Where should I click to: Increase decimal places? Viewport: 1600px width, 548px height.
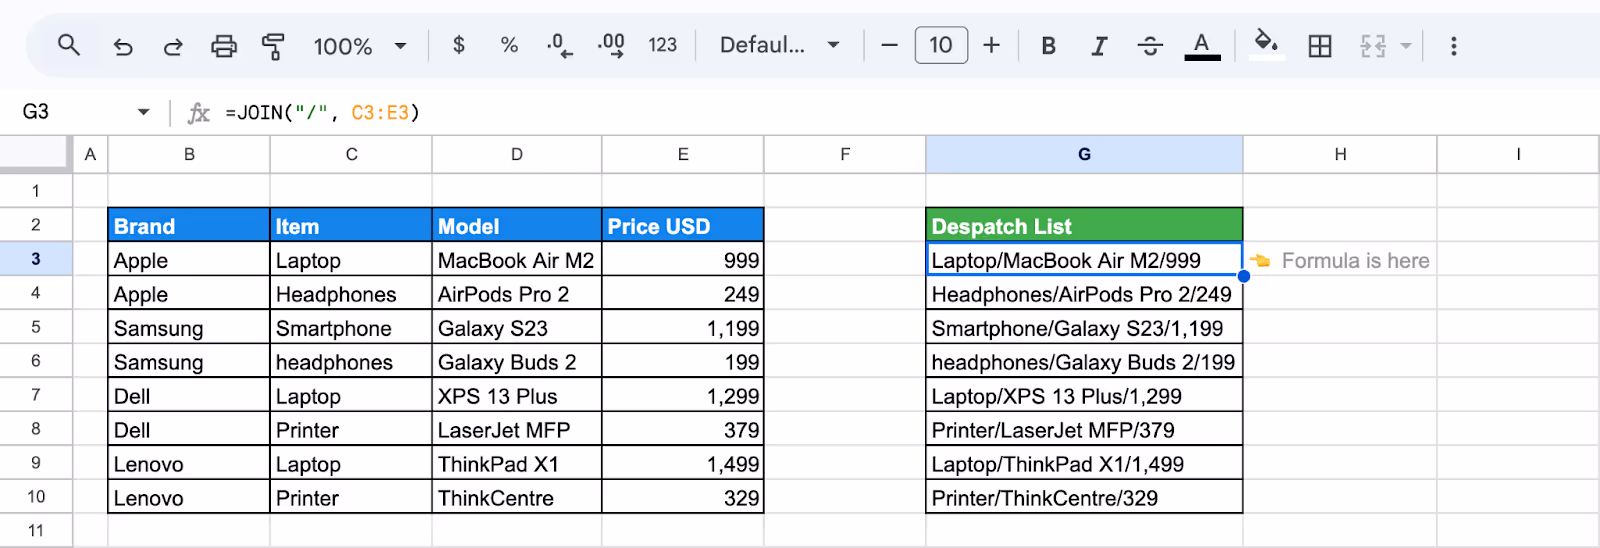click(x=611, y=45)
